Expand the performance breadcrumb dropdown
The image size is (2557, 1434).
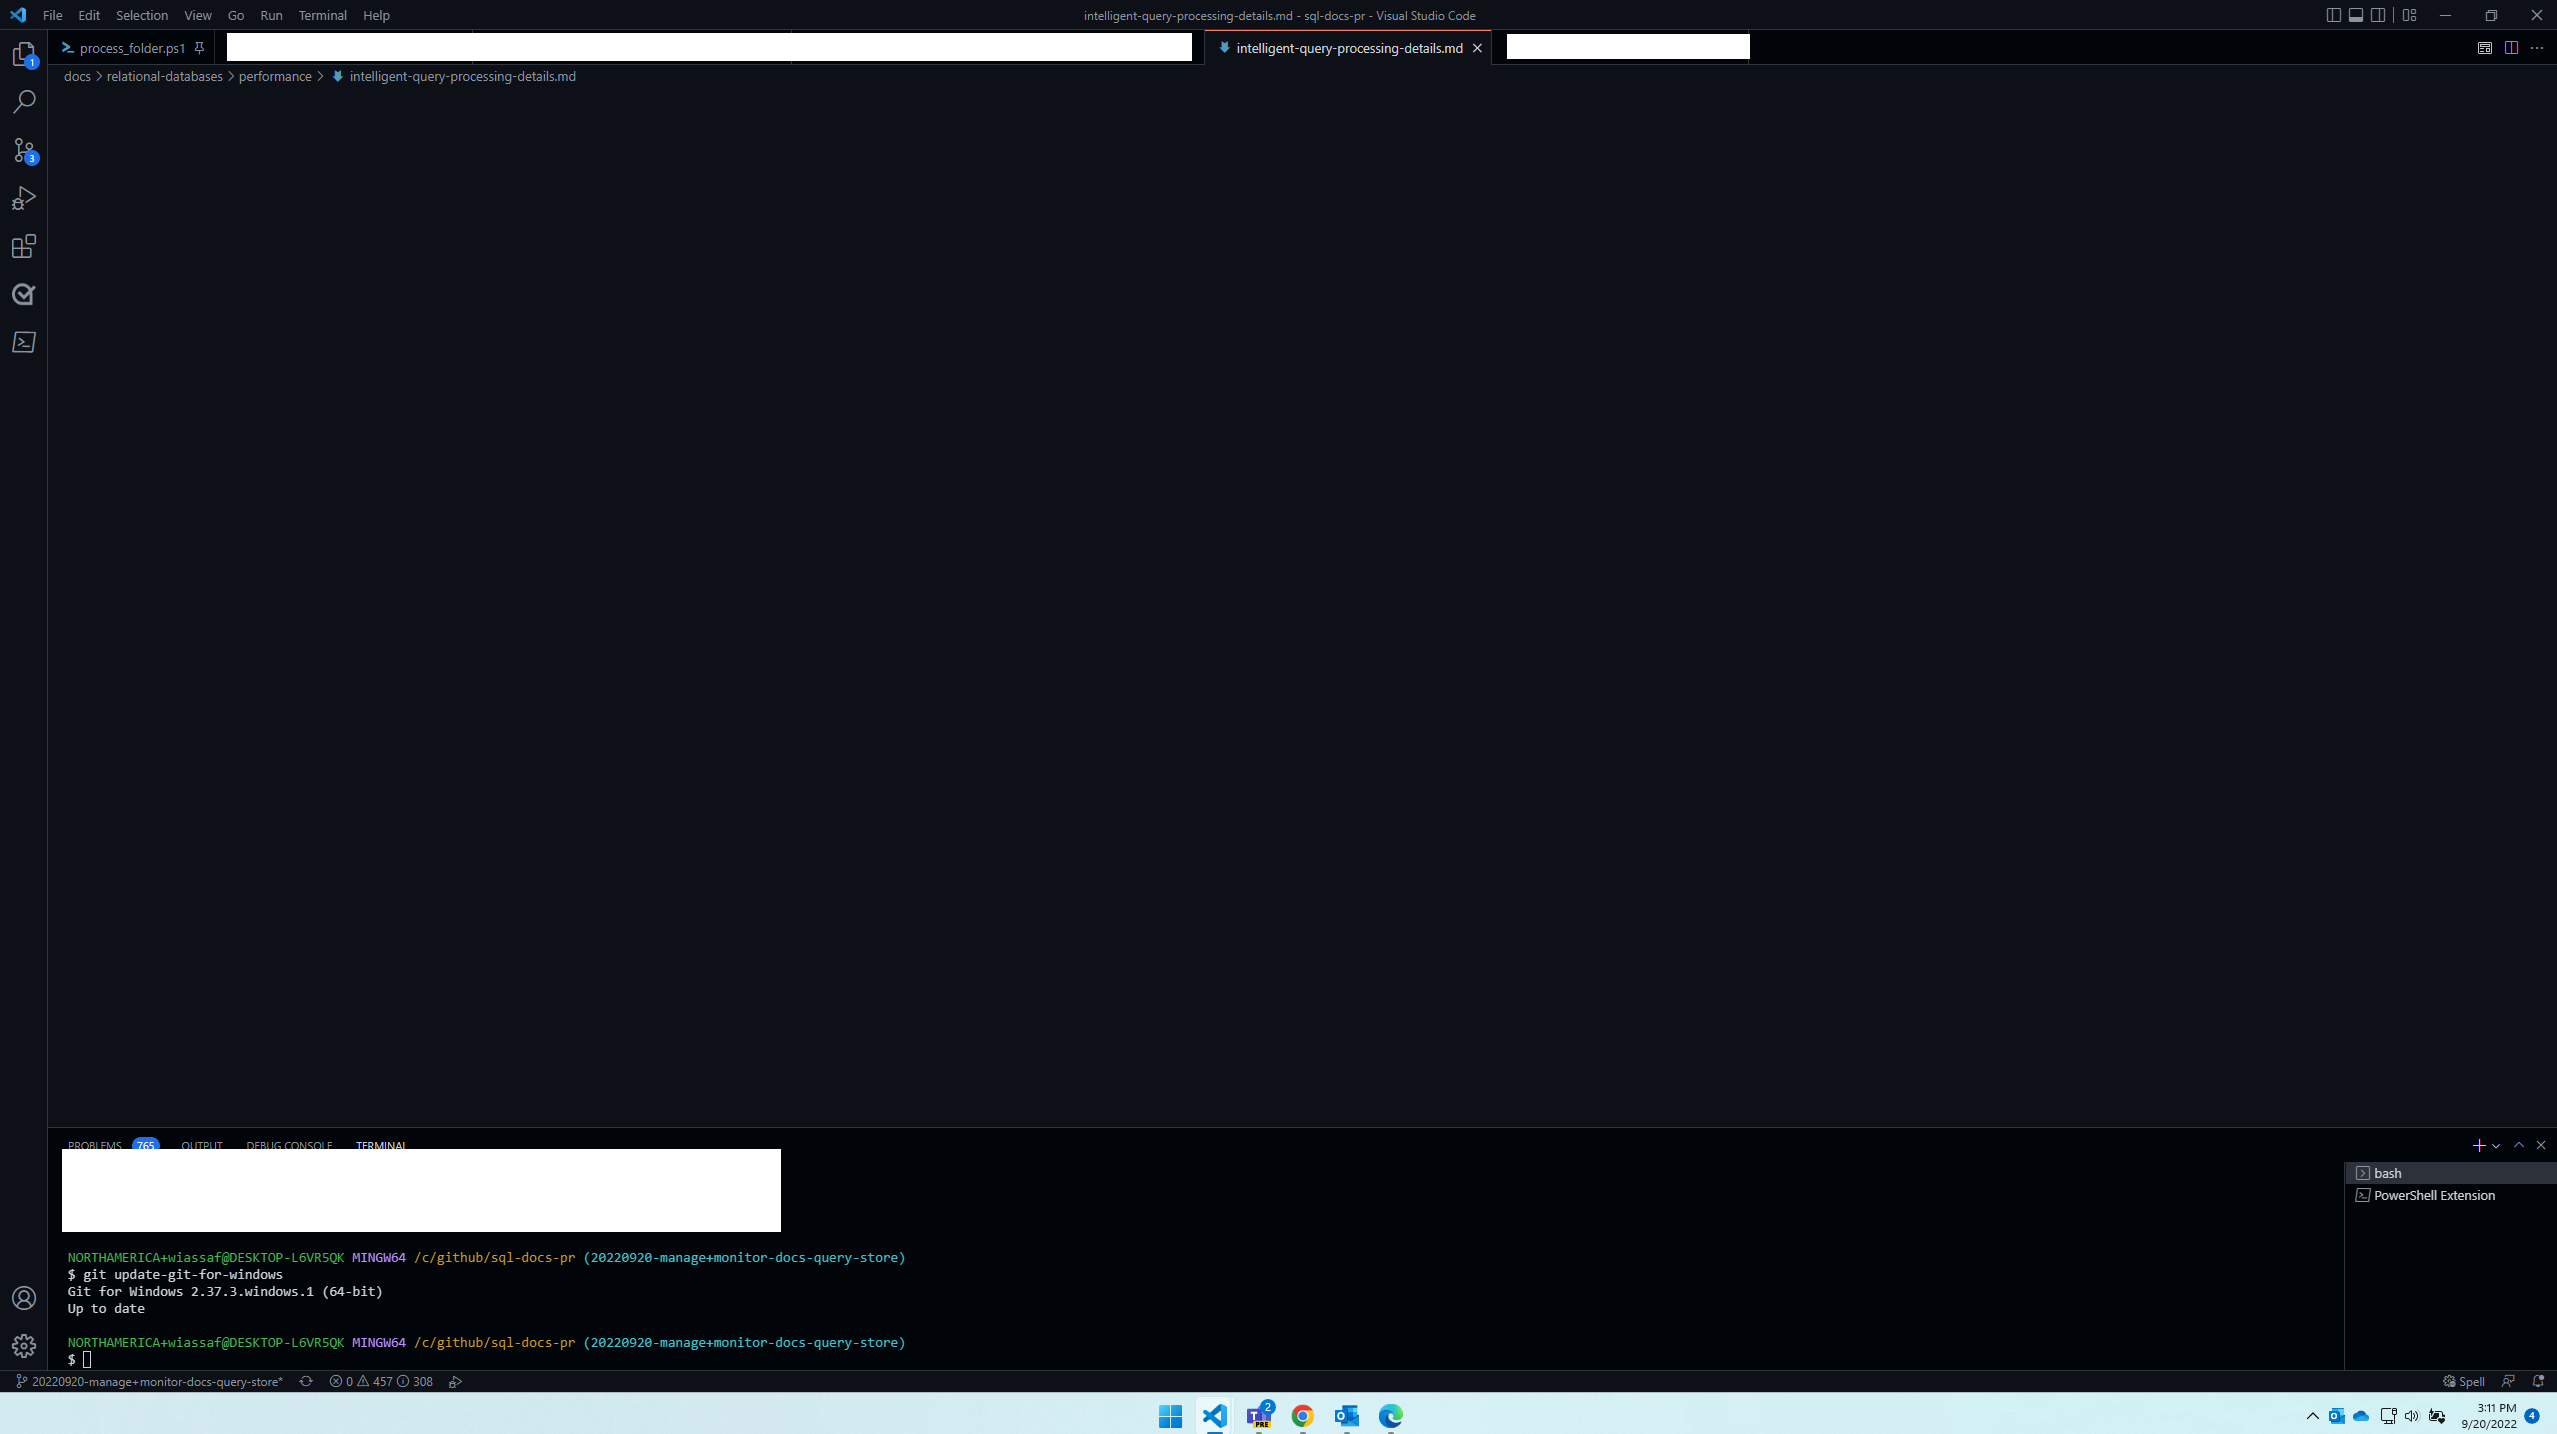[x=276, y=76]
